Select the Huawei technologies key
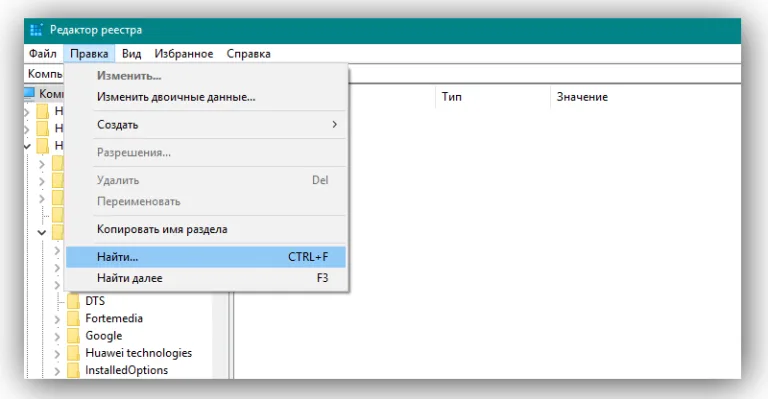The width and height of the screenshot is (768, 399). click(x=139, y=353)
